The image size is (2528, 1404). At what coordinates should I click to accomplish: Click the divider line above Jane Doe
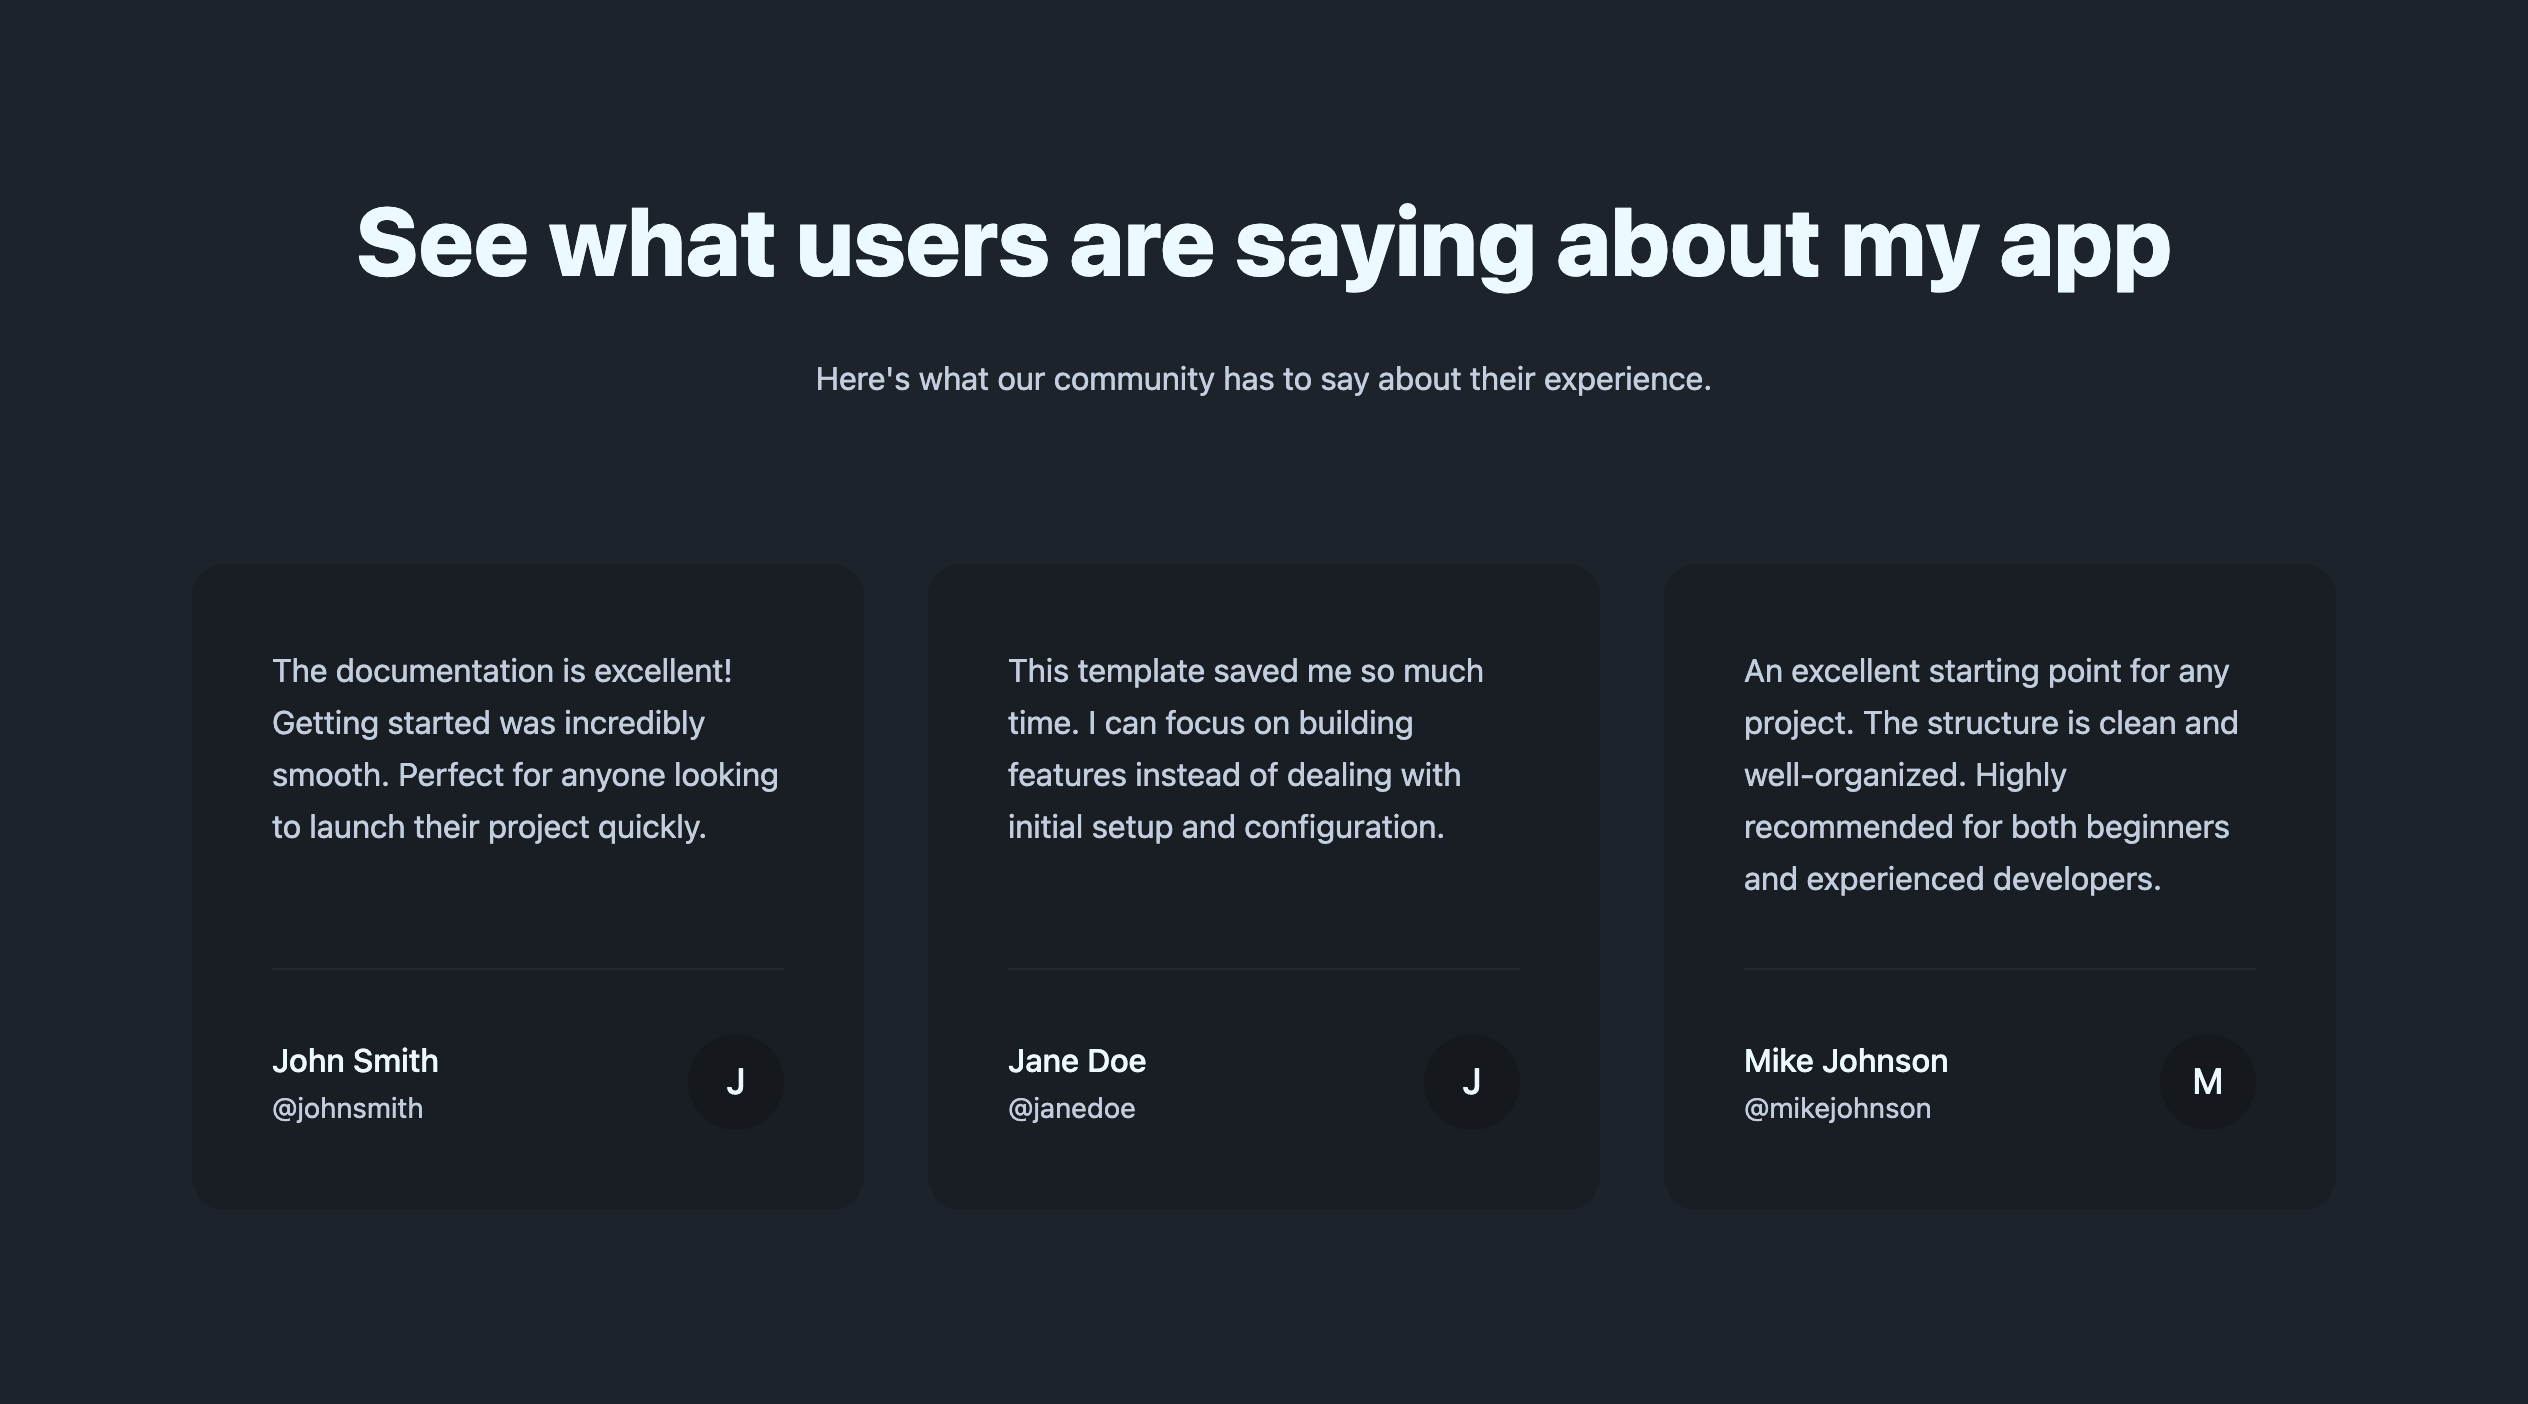1263,969
